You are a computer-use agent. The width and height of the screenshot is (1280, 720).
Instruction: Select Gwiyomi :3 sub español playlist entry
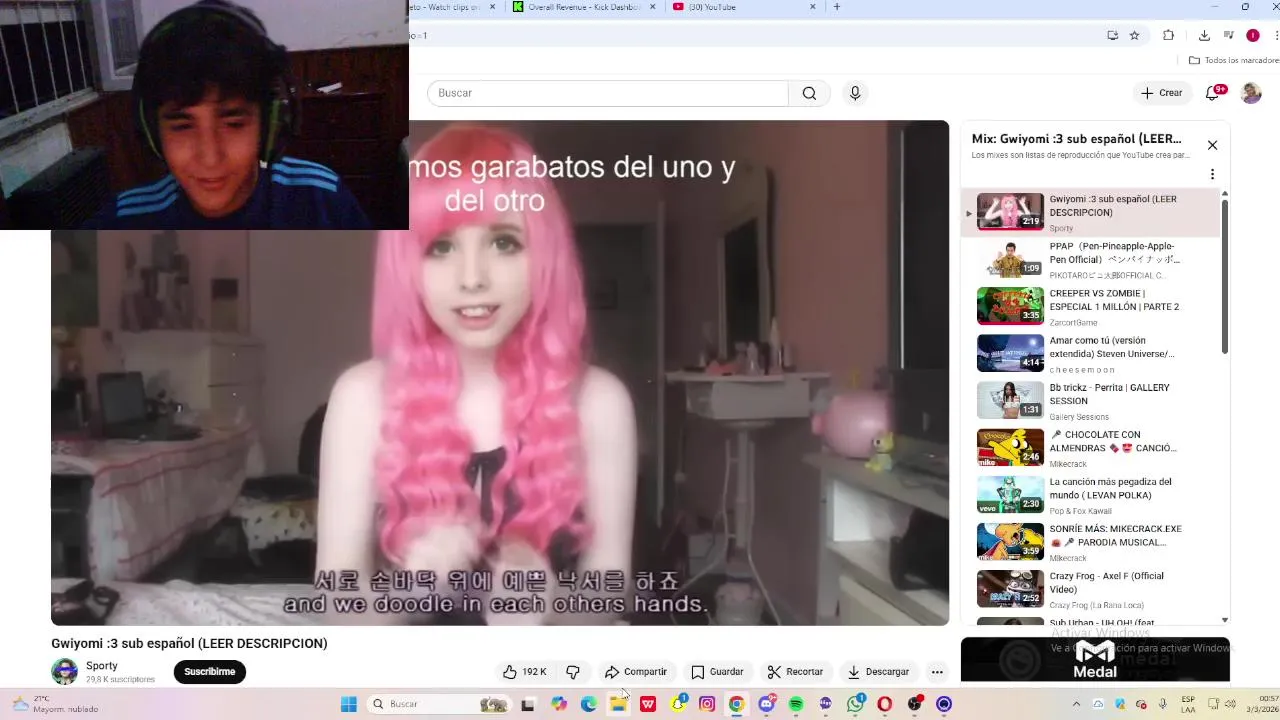pyautogui.click(x=1090, y=212)
